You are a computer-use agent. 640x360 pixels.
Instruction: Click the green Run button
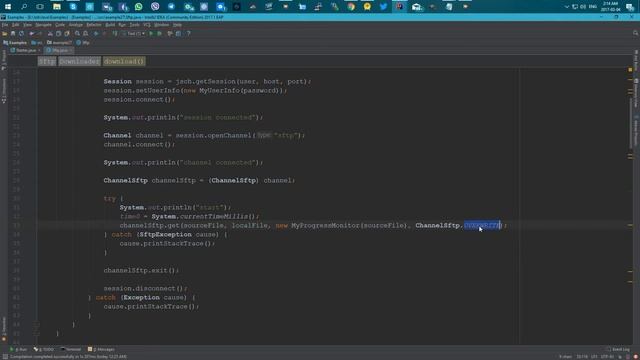pos(151,33)
